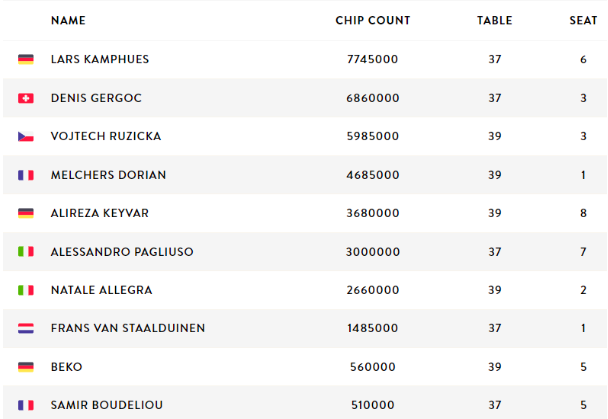Open Vojtech Ruzicka's player entry
Screen dimensions: 608x419
105,136
